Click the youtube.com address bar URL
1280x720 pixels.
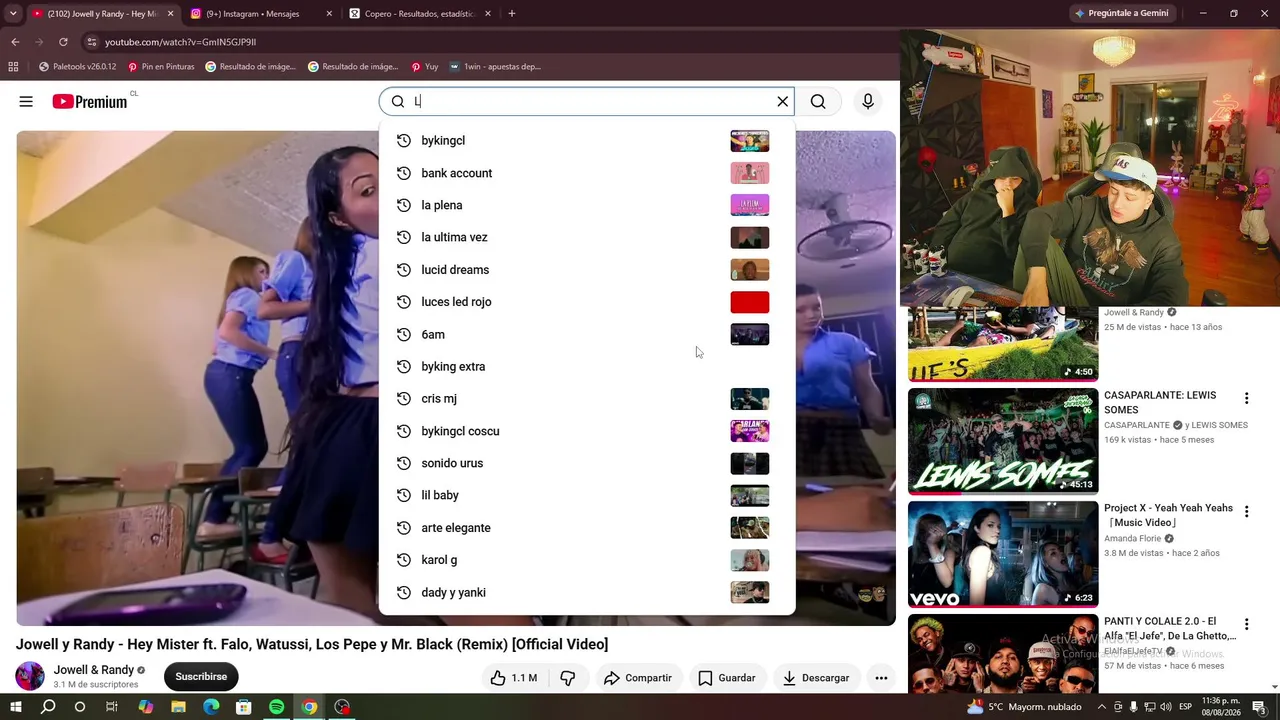[181, 42]
